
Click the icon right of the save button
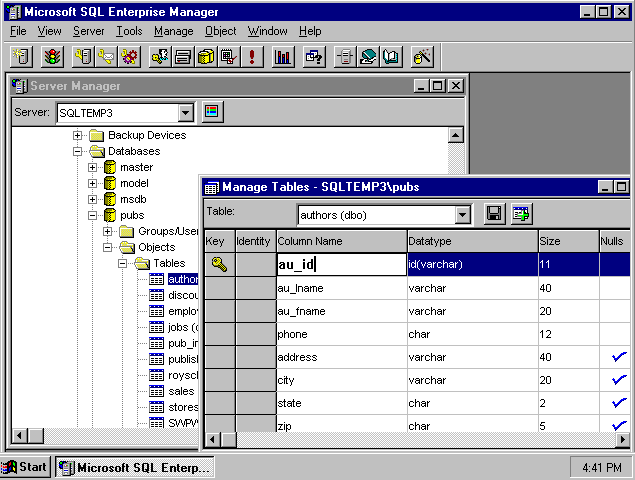click(521, 213)
